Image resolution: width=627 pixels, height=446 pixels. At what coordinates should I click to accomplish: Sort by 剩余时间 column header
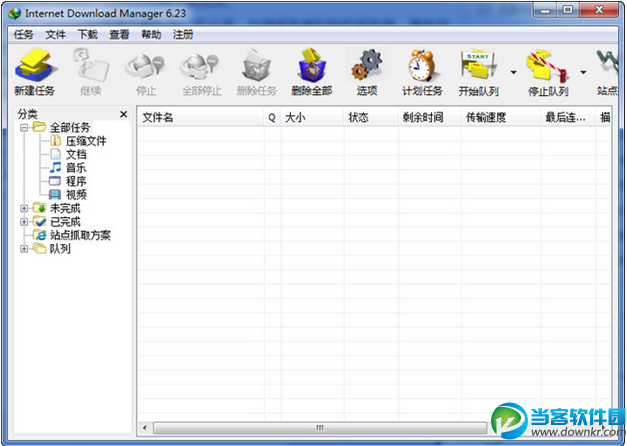point(430,117)
